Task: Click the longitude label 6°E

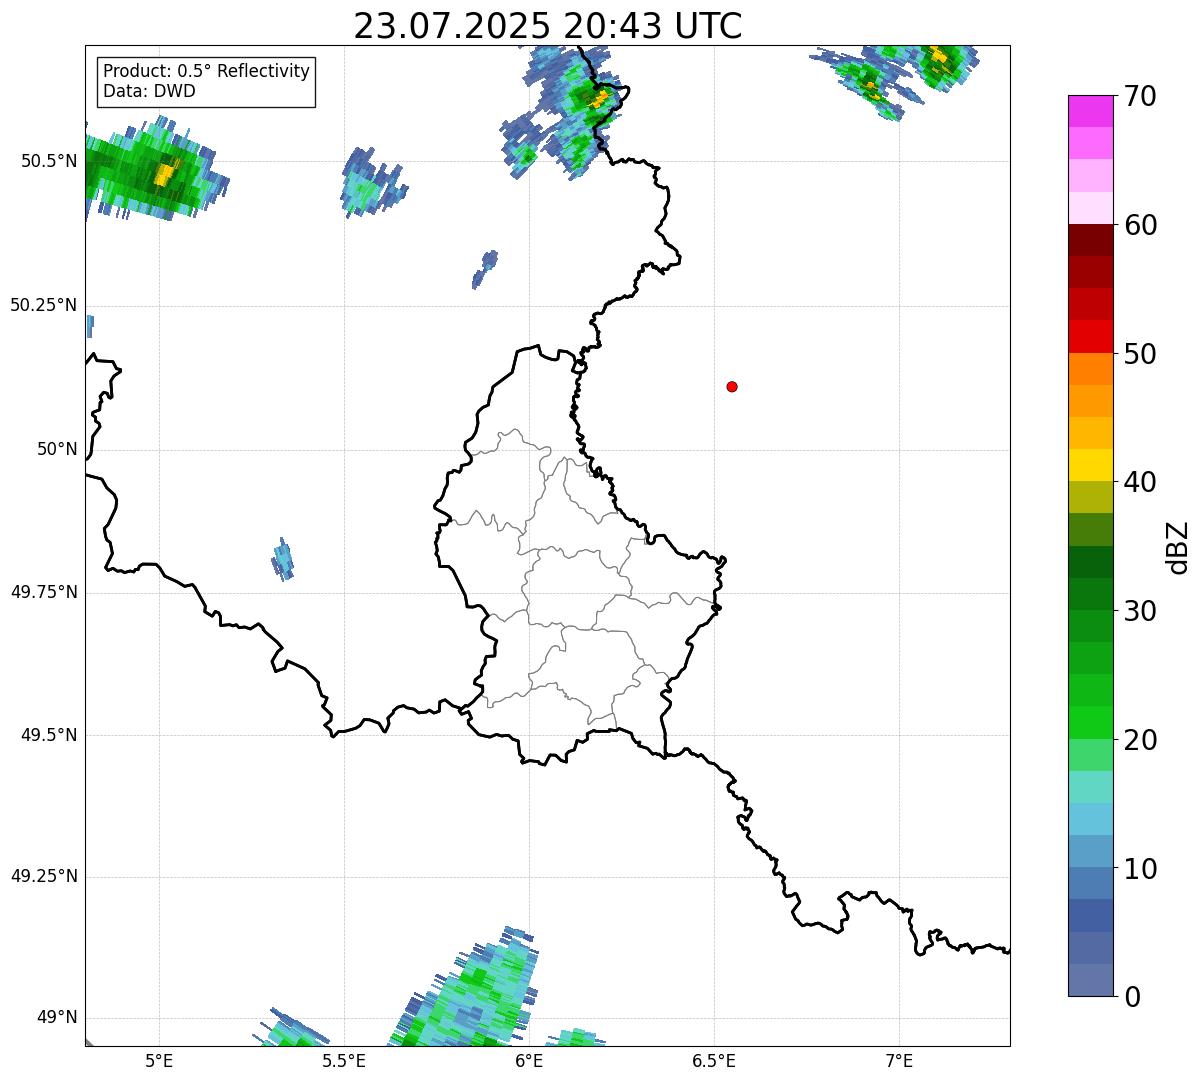Action: coord(529,1061)
